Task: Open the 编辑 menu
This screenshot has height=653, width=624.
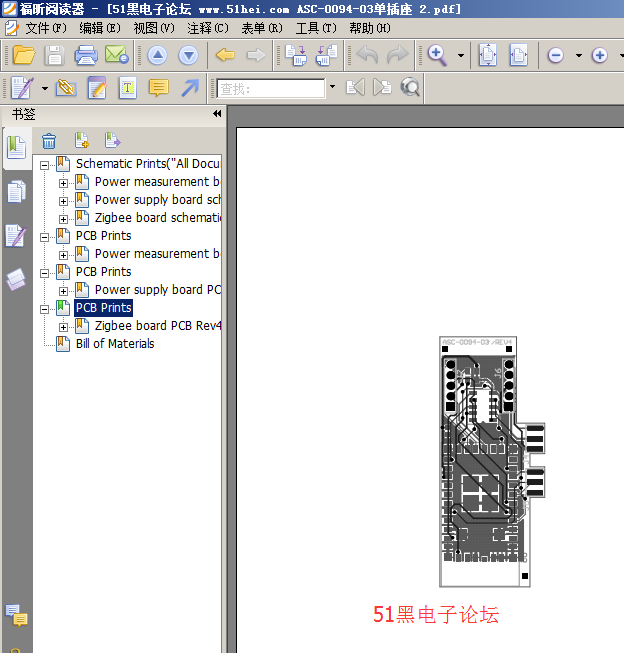Action: tap(100, 28)
